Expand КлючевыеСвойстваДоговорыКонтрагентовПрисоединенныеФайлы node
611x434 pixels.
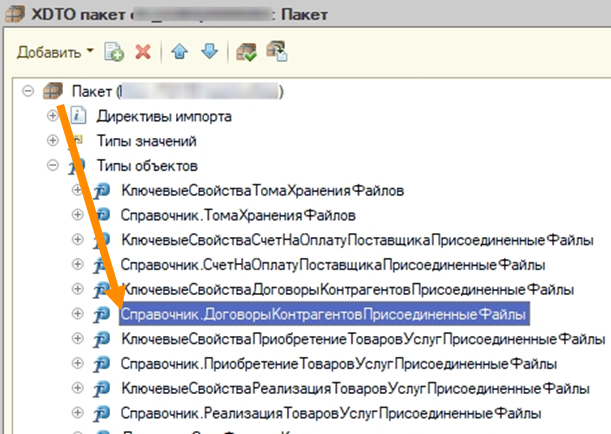(78, 289)
